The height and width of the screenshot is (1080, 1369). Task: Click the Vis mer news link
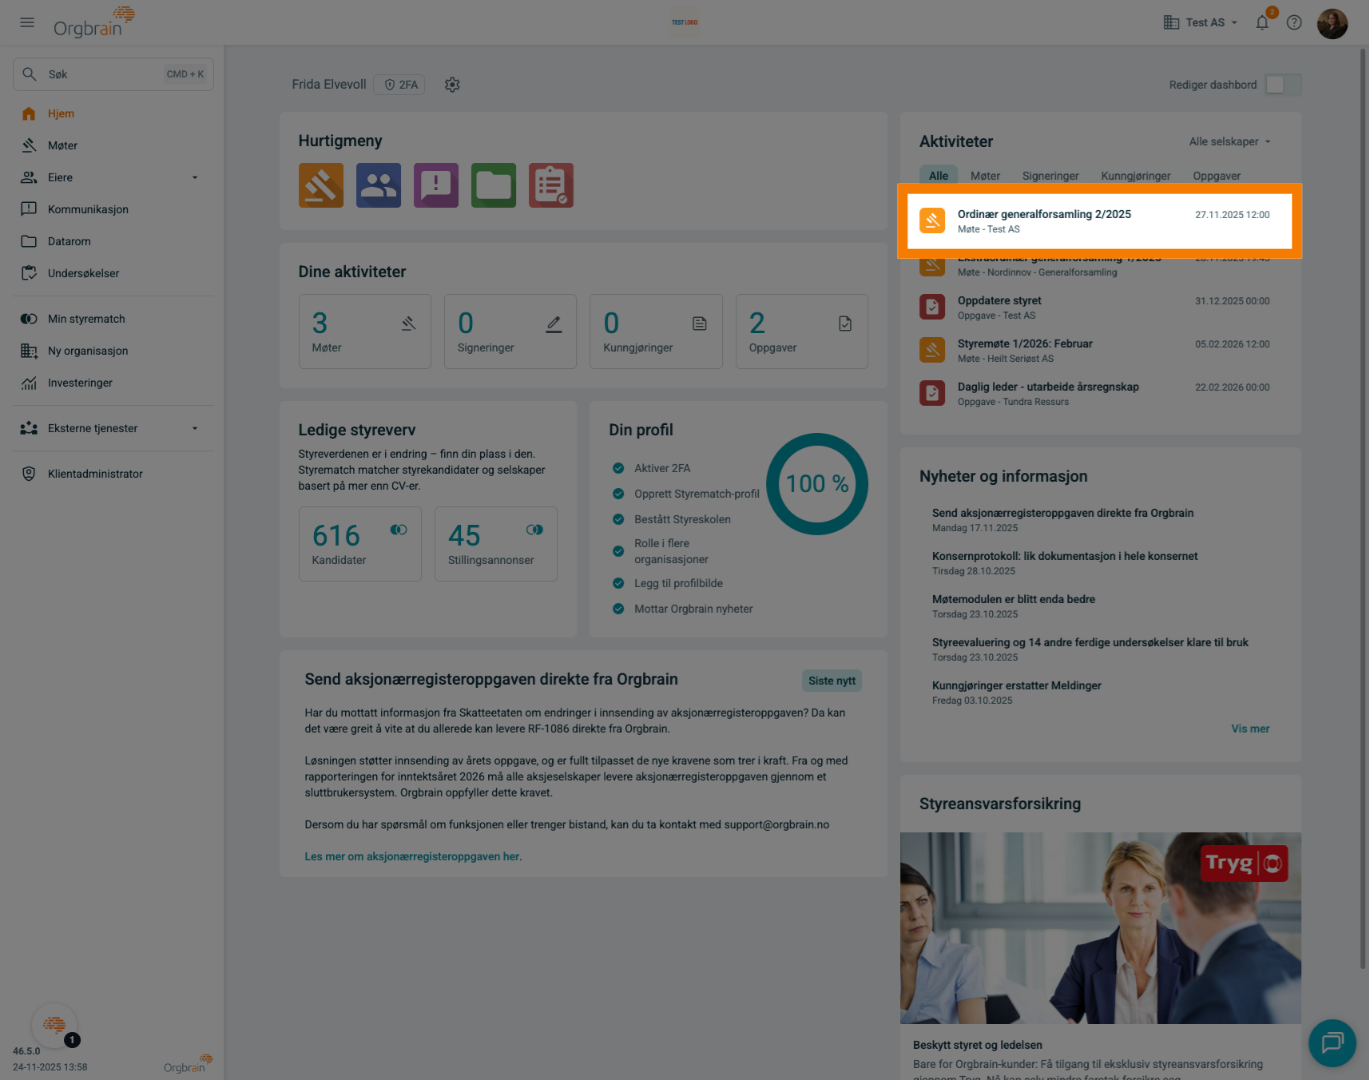1250,729
